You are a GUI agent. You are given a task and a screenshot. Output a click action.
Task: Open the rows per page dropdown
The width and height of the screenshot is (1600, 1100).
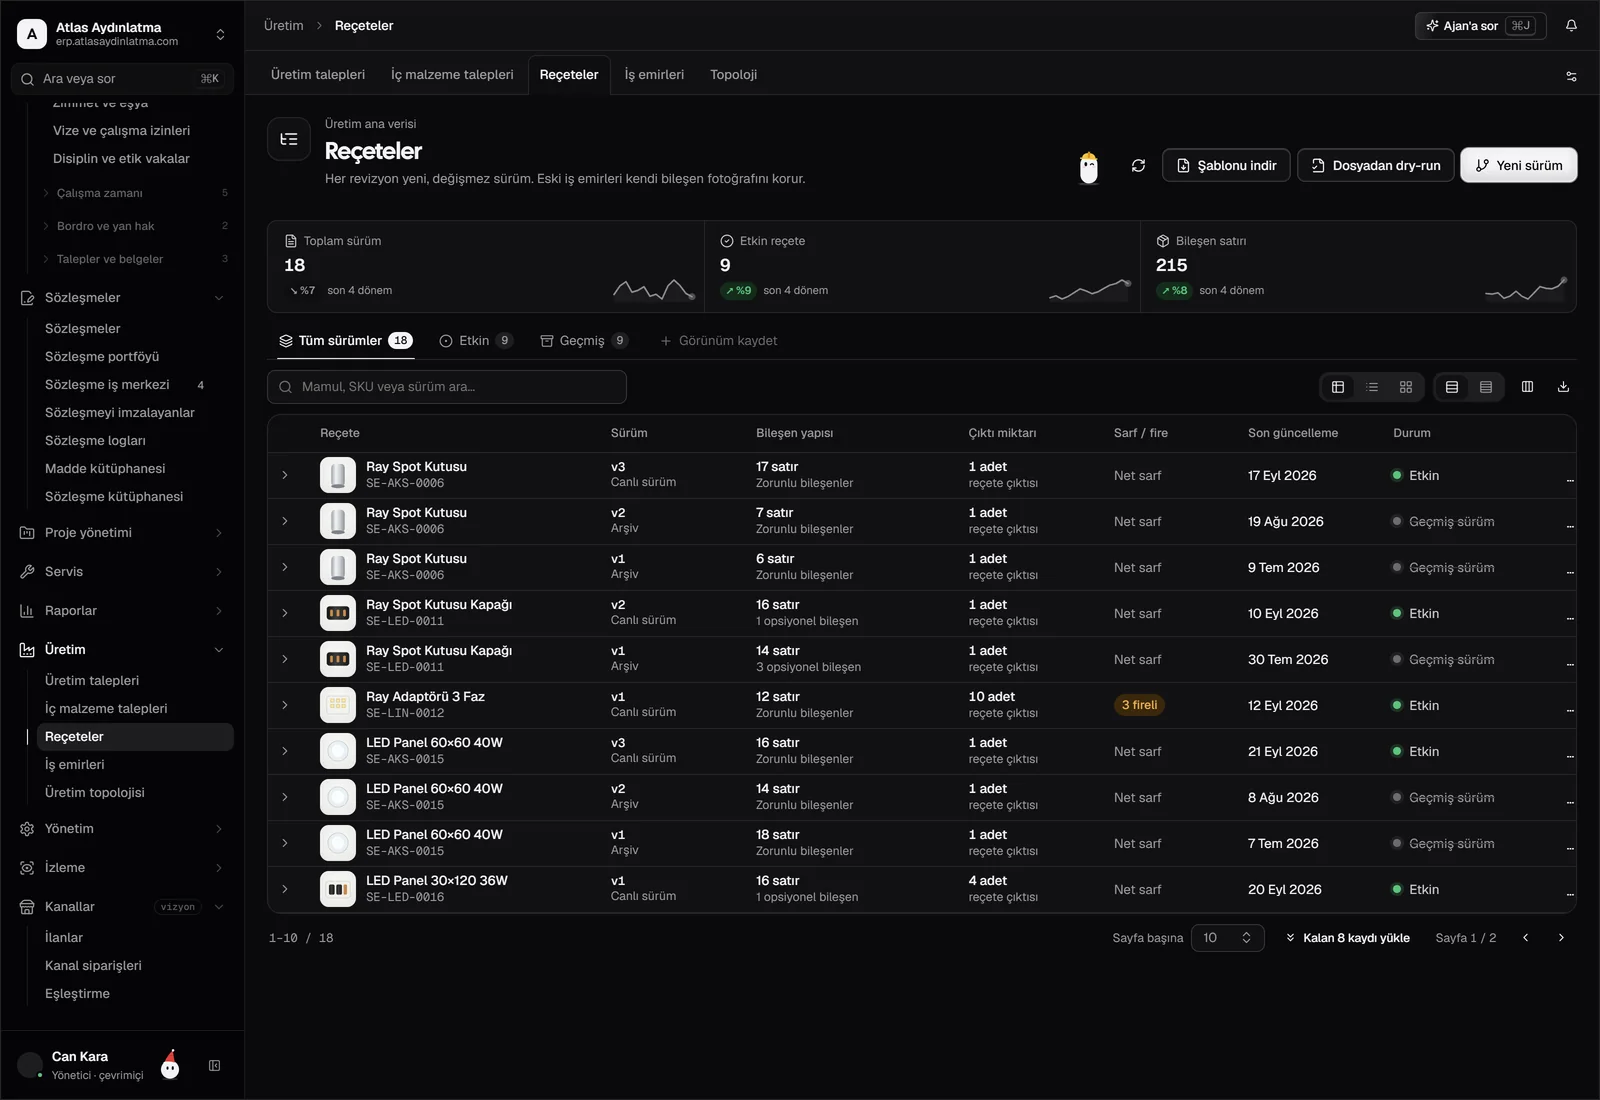(1227, 938)
